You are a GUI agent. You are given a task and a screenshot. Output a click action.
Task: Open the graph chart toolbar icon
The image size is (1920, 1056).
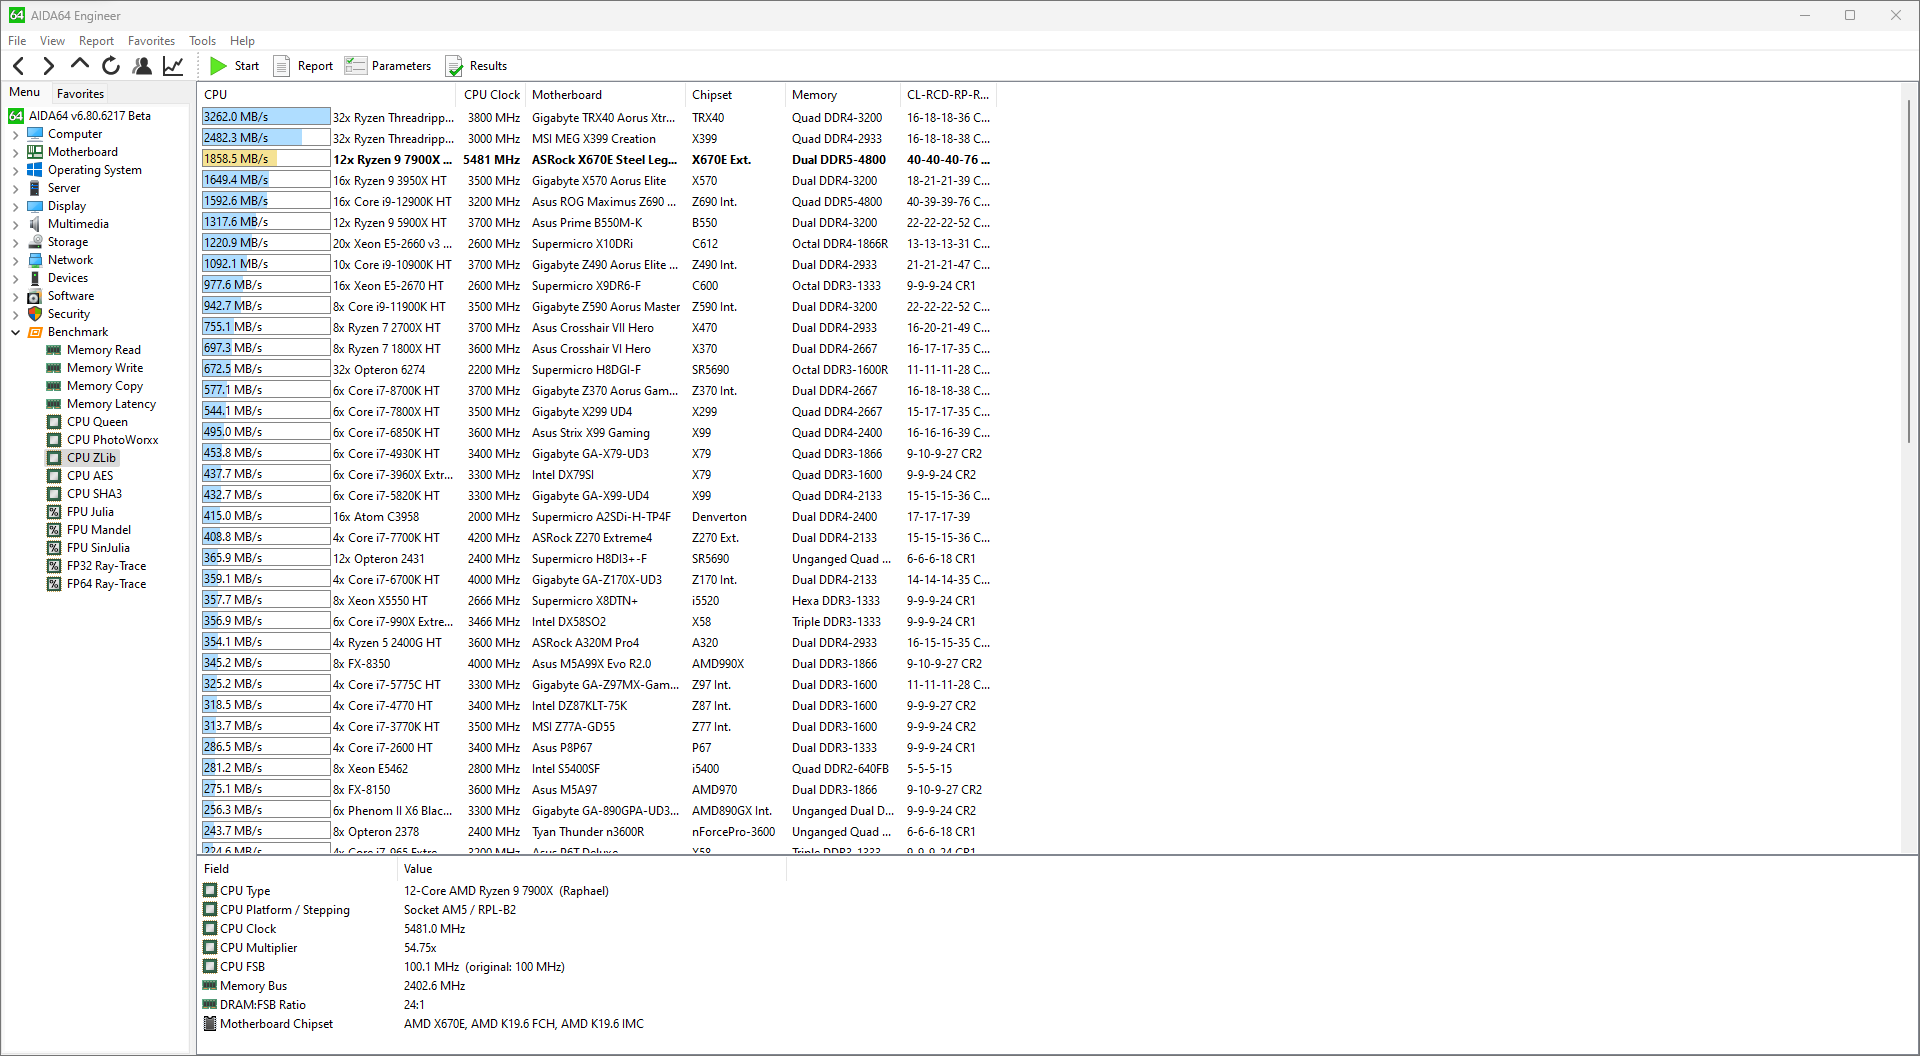(173, 66)
